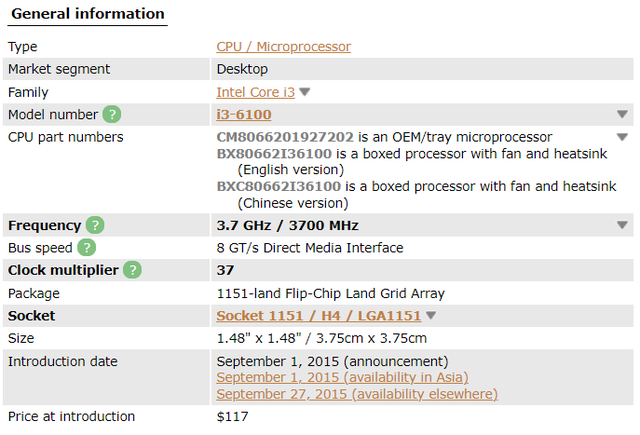Expand the Socket 1151 dropdown arrow

pyautogui.click(x=431, y=316)
